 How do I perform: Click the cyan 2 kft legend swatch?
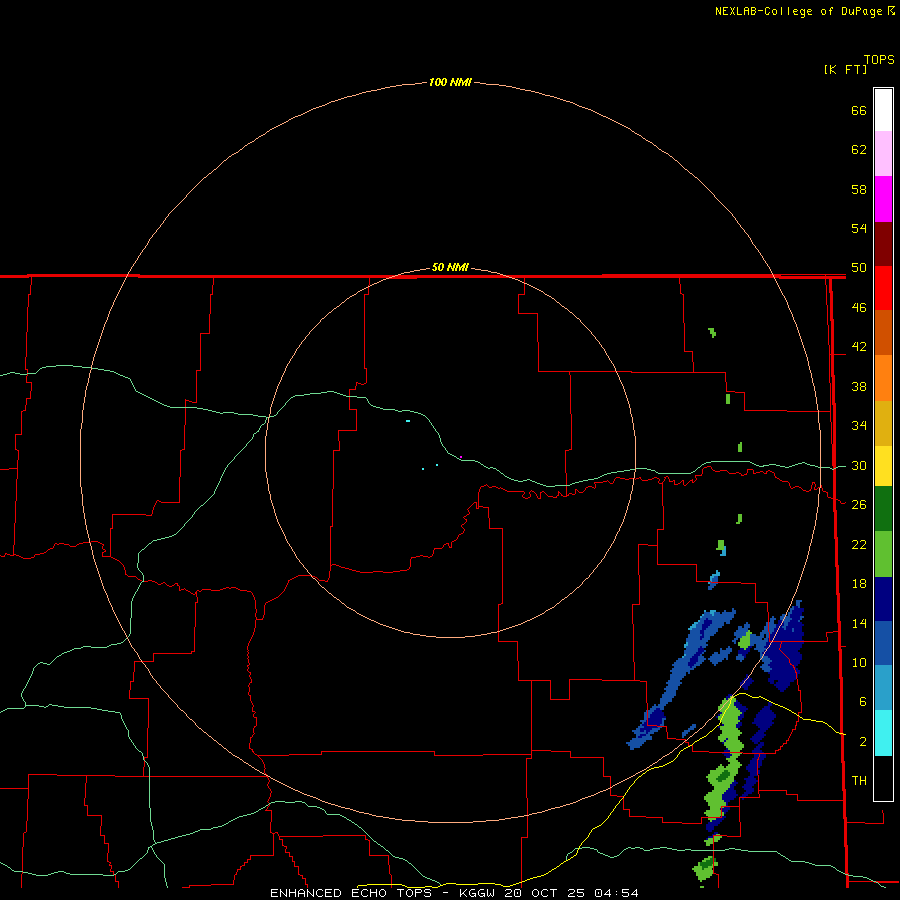pos(883,733)
